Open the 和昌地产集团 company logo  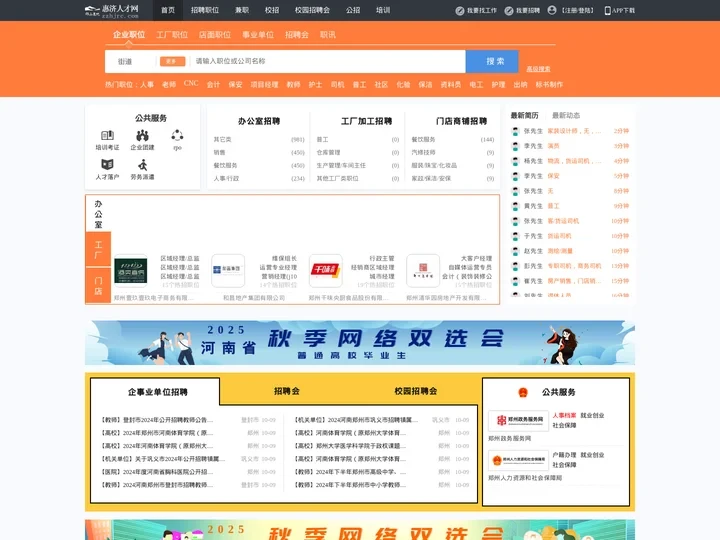228,270
